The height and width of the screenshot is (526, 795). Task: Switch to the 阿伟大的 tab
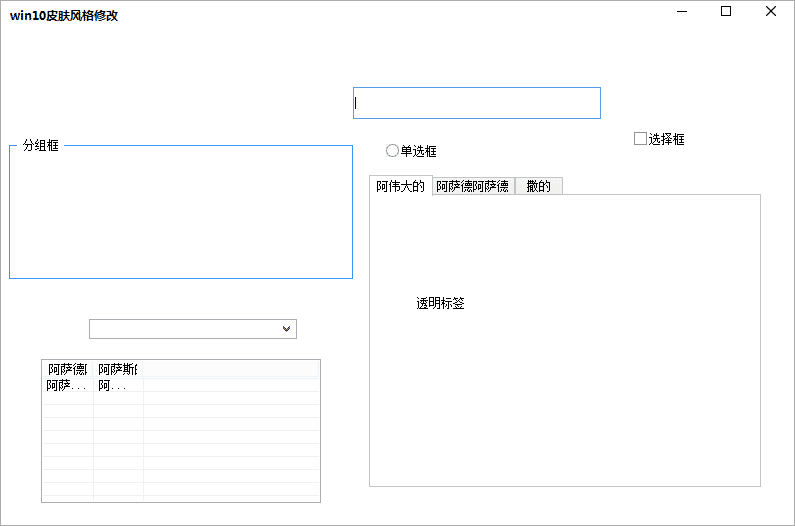click(x=401, y=186)
